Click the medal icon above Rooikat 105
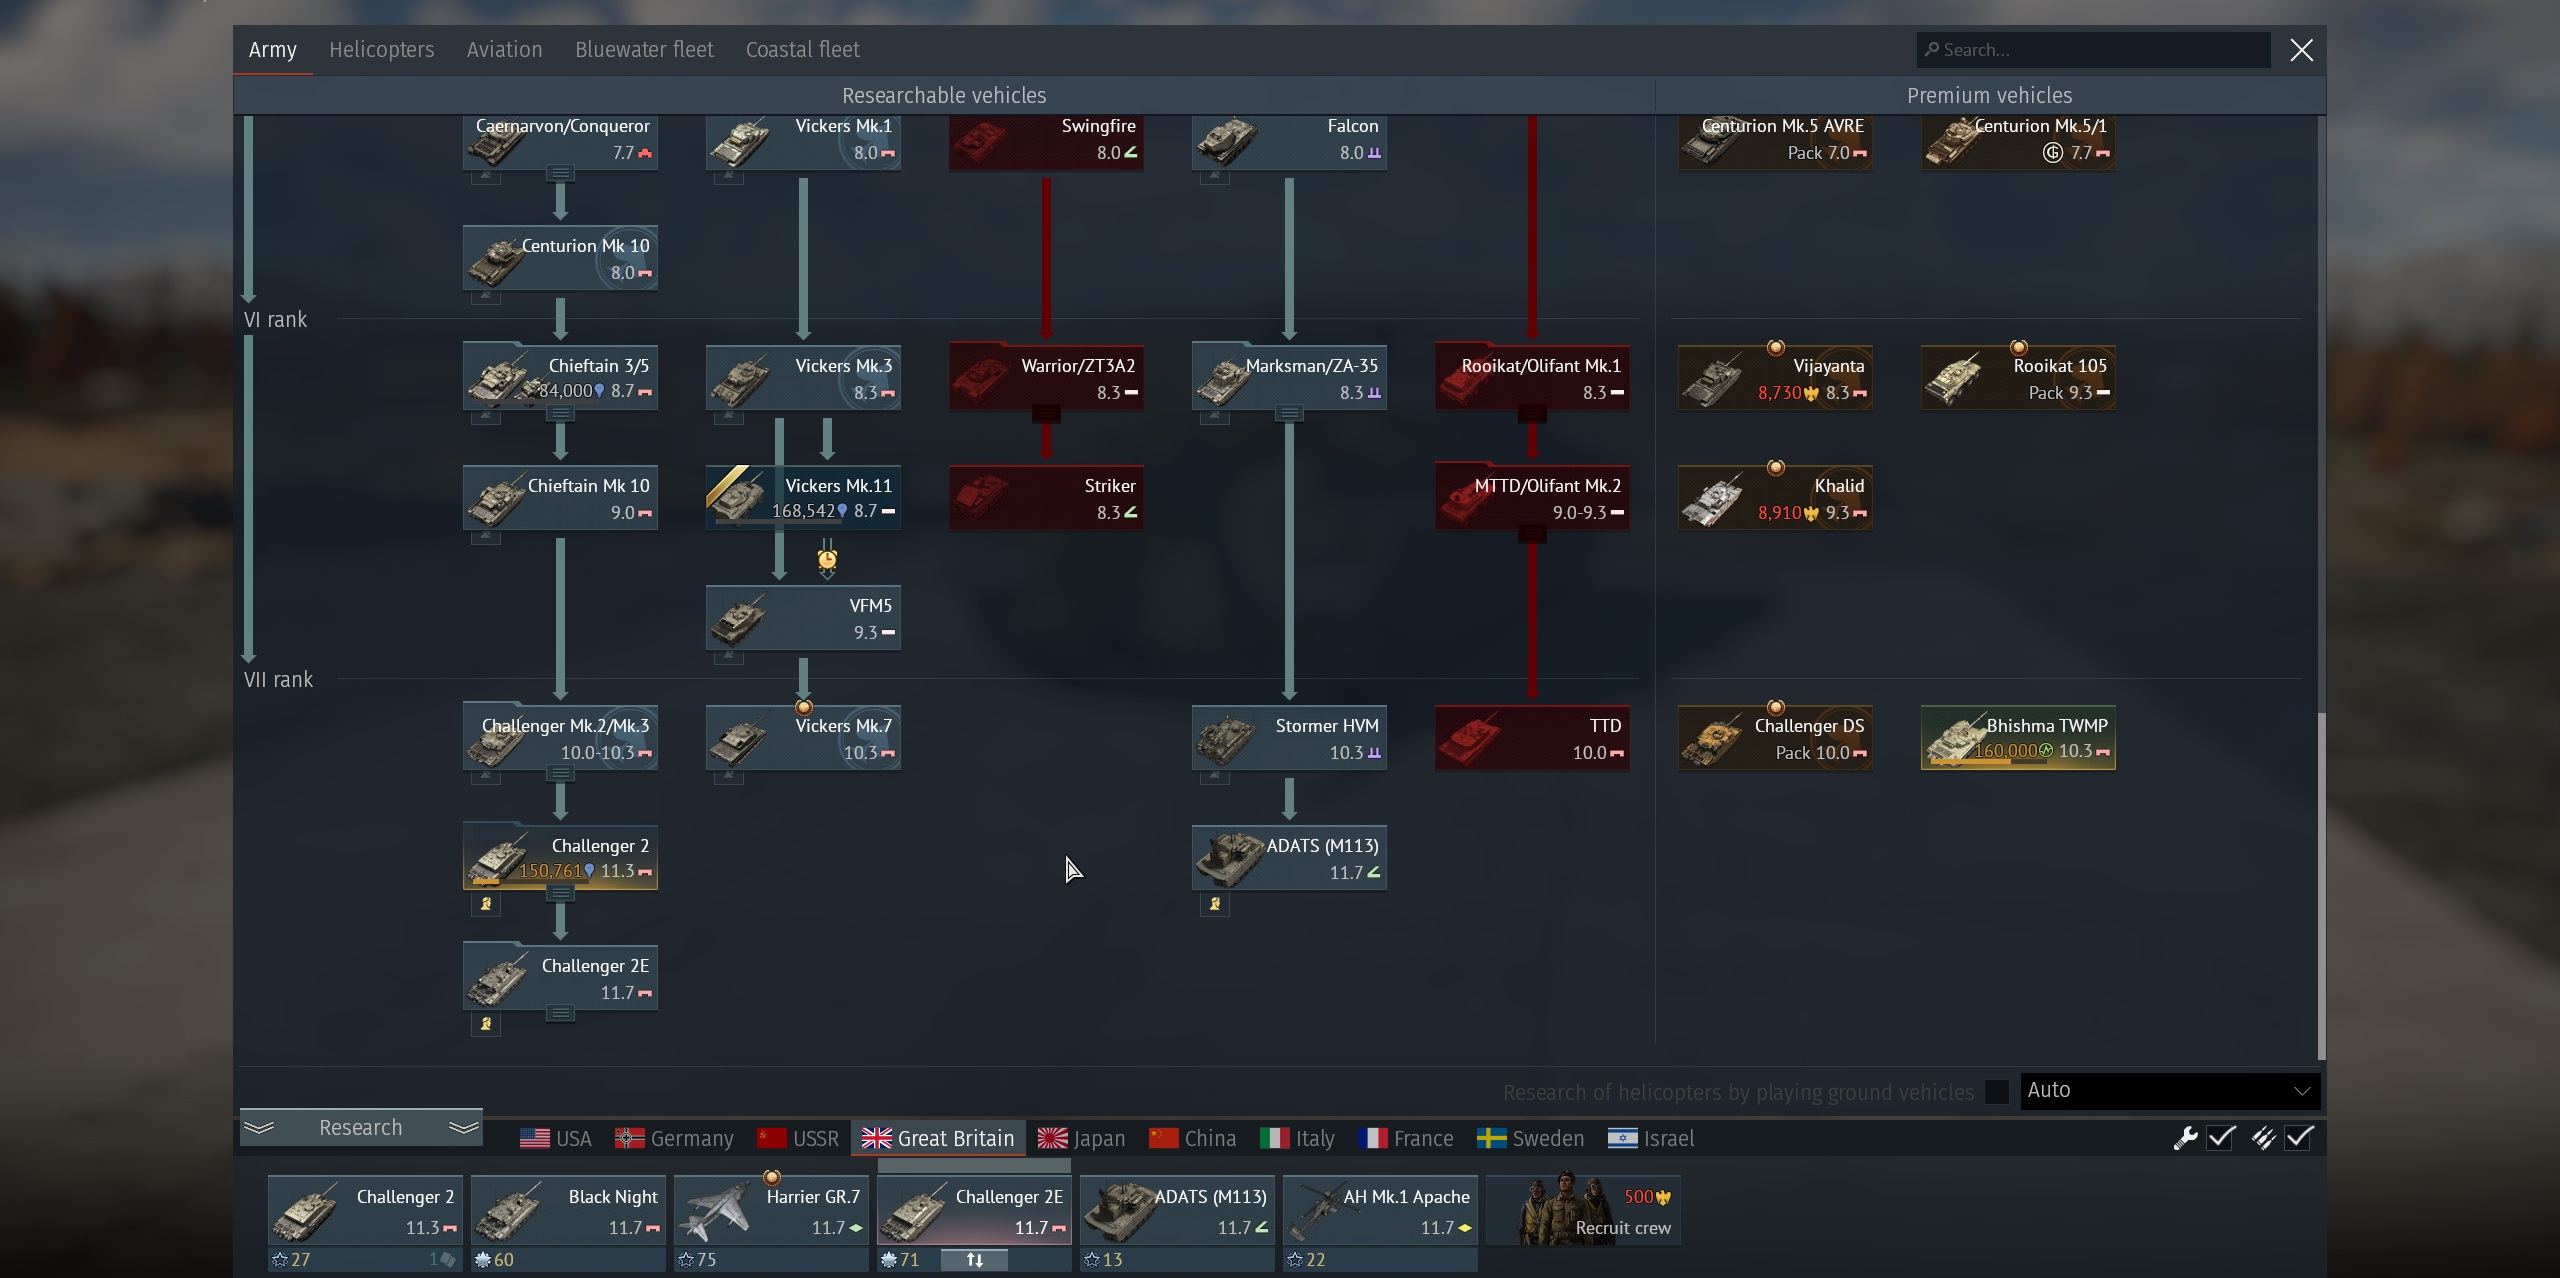 tap(2019, 347)
